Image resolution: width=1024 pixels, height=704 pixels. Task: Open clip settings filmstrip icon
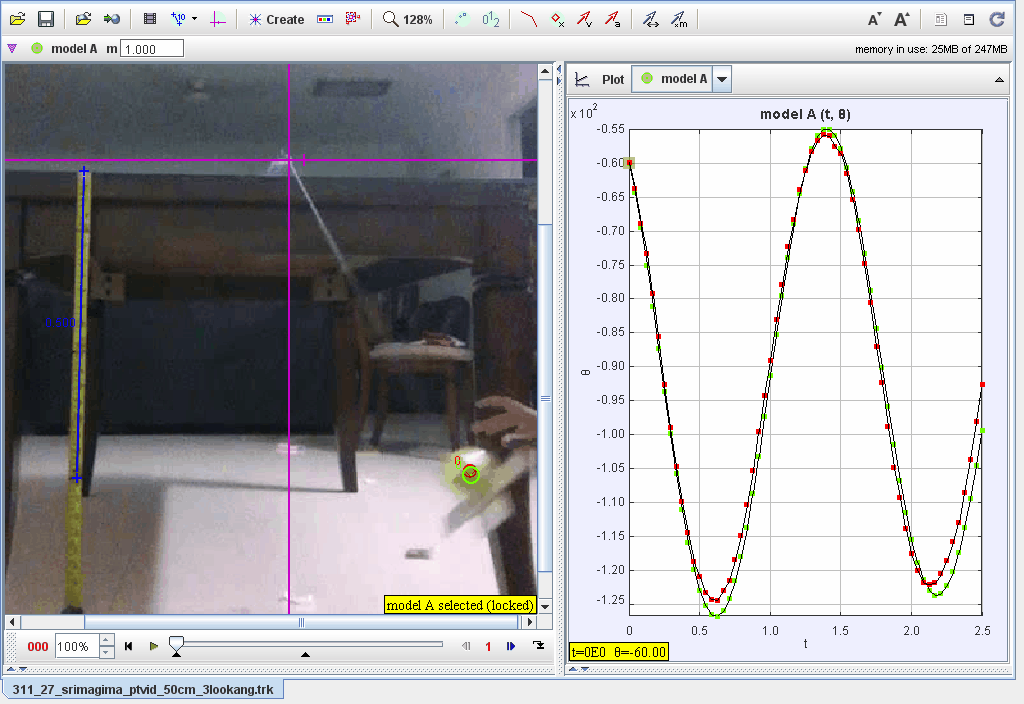click(150, 19)
